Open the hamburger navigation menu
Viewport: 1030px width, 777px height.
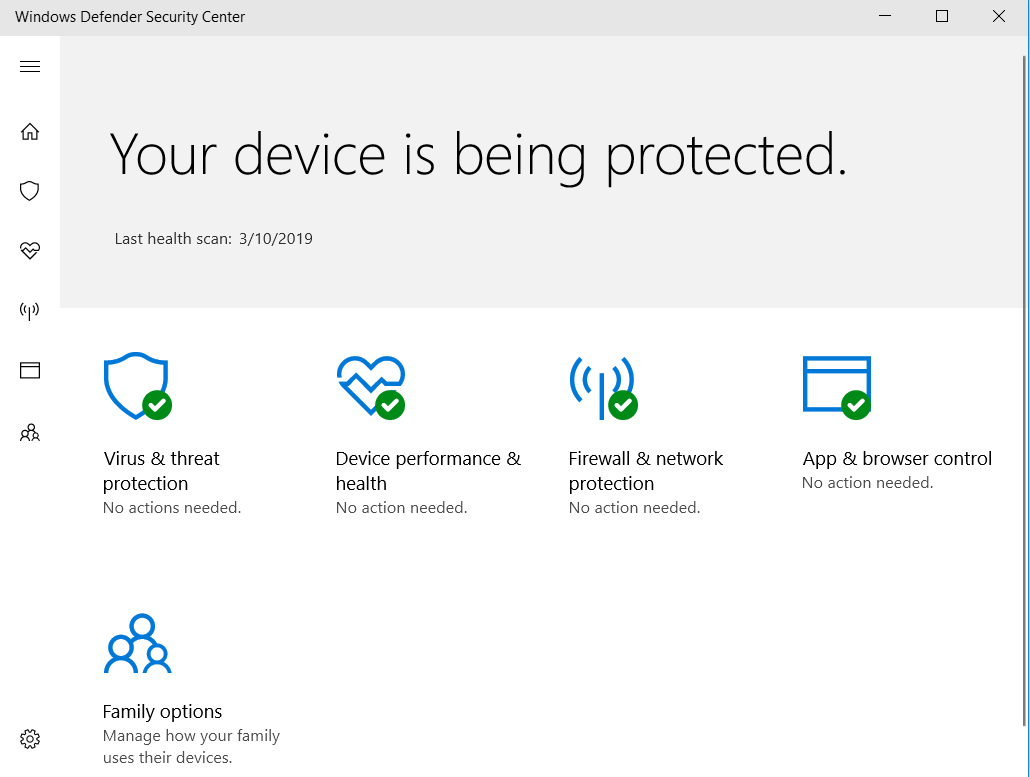click(x=30, y=66)
